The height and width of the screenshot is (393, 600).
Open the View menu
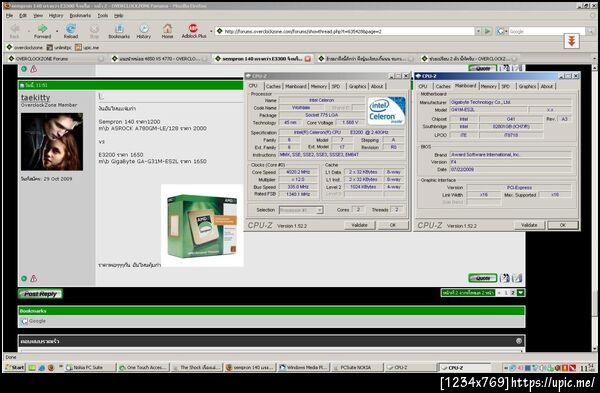coord(38,15)
